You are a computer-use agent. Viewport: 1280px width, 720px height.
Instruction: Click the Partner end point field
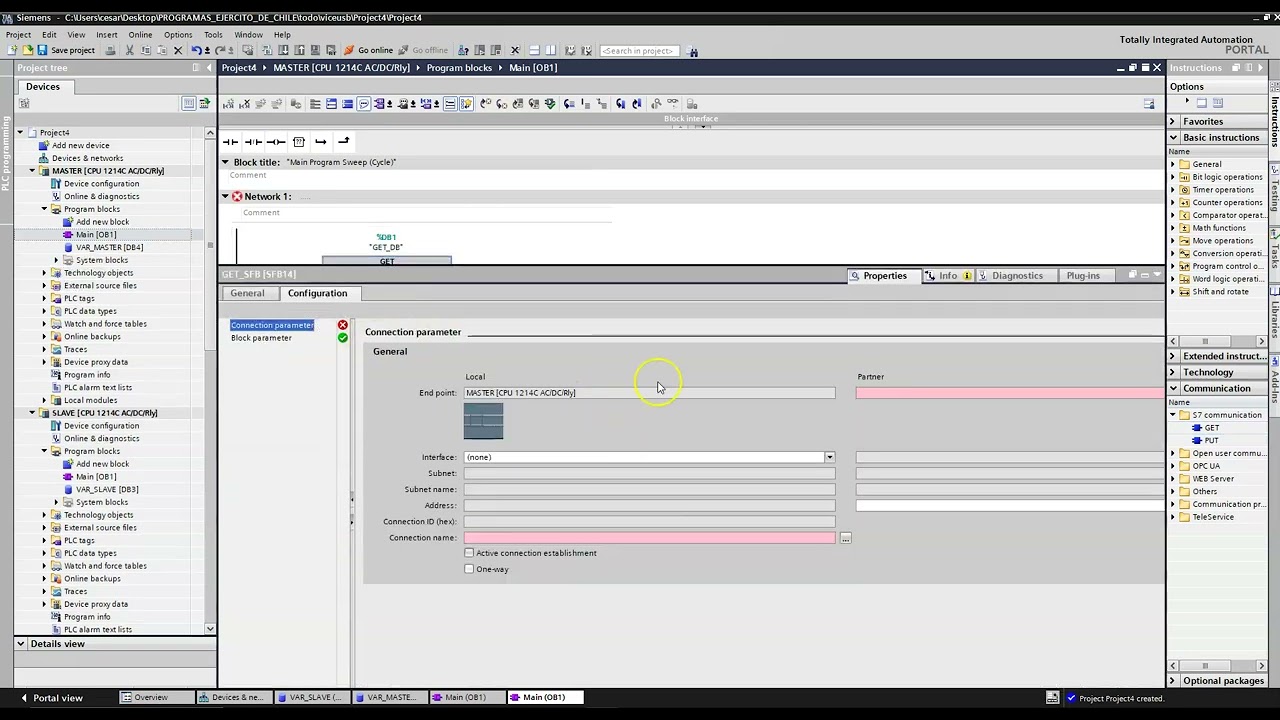[1010, 393]
